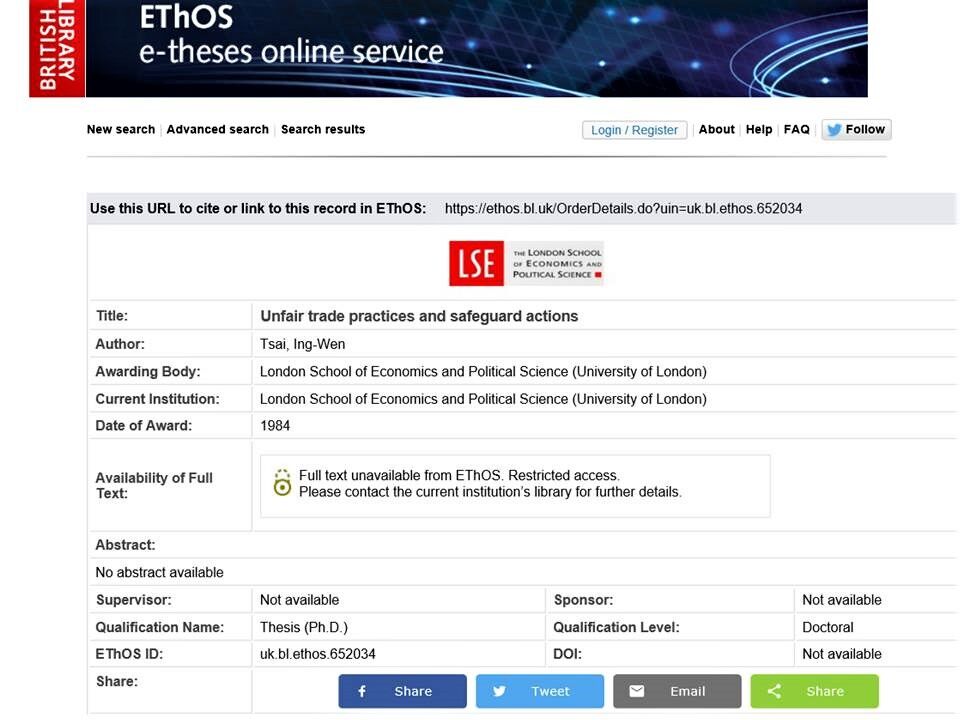Click the EThOS ID uk.bl.ethos.652034 value
Screen dimensions: 960x720
click(x=318, y=654)
